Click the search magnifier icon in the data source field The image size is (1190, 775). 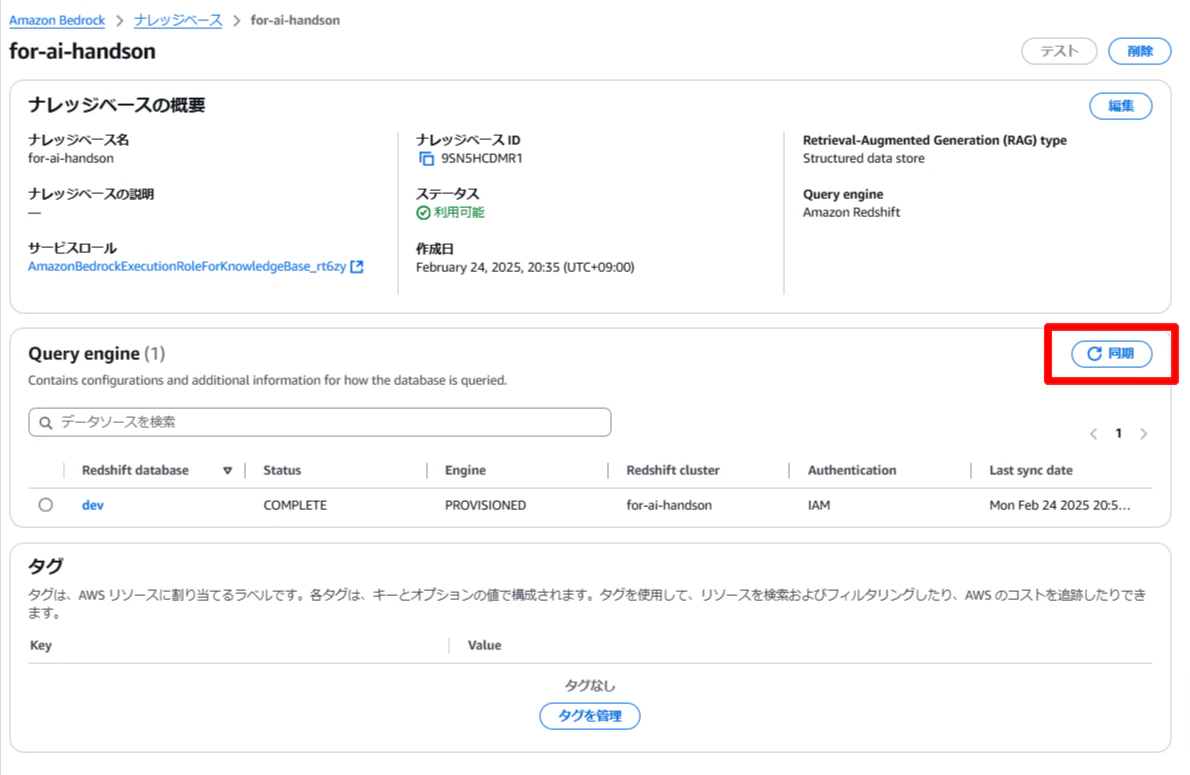pyautogui.click(x=46, y=423)
